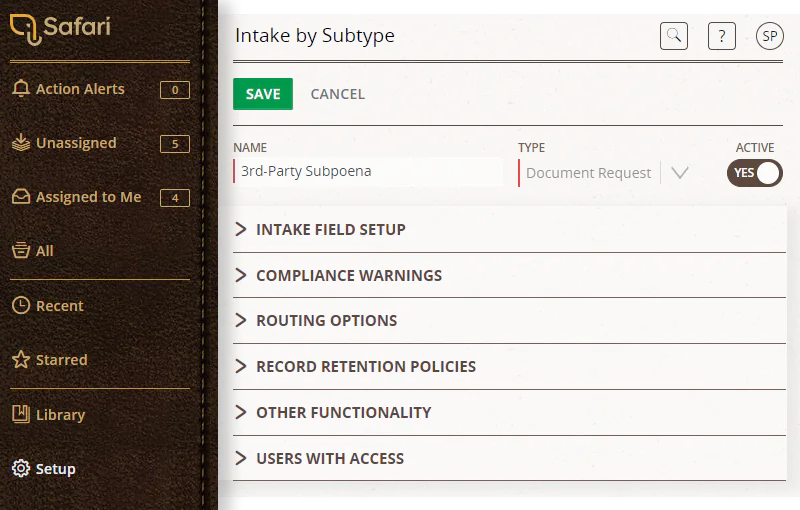Toggle the Active YES switch off
The image size is (800, 510).
pyautogui.click(x=755, y=173)
